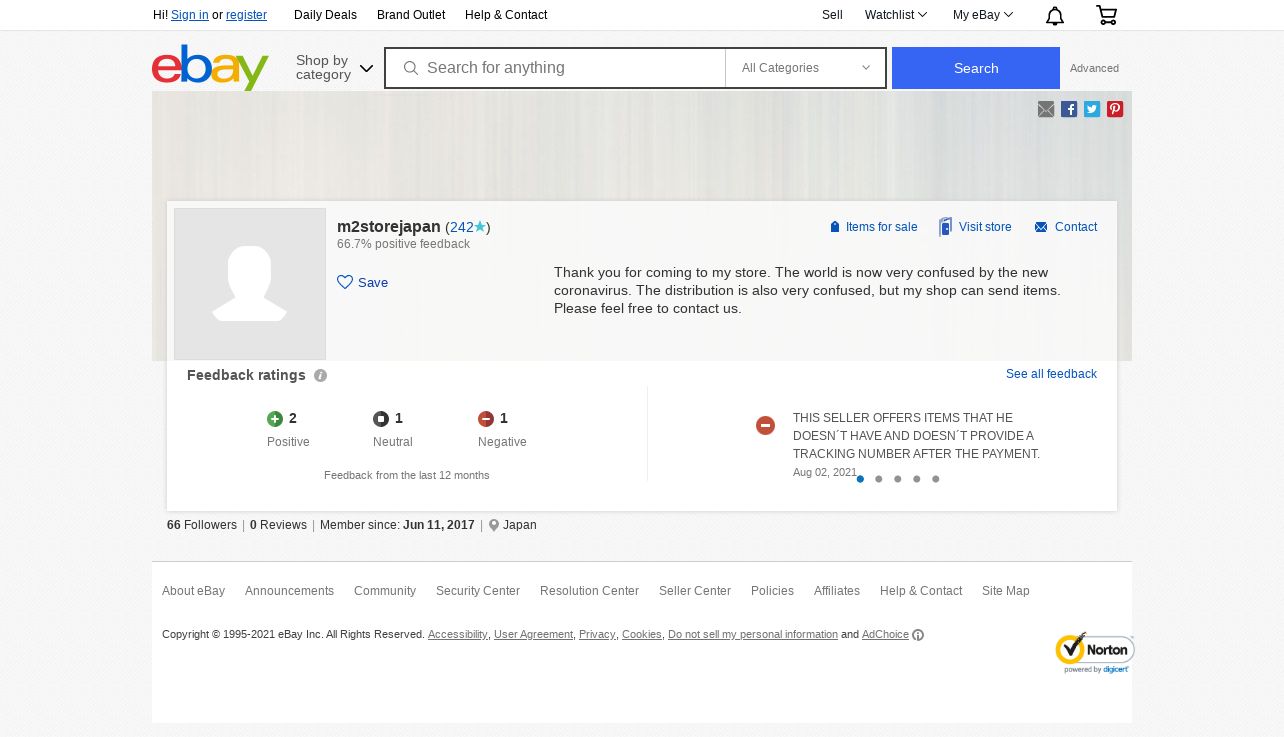Click Site Map footer link

[x=1005, y=591]
